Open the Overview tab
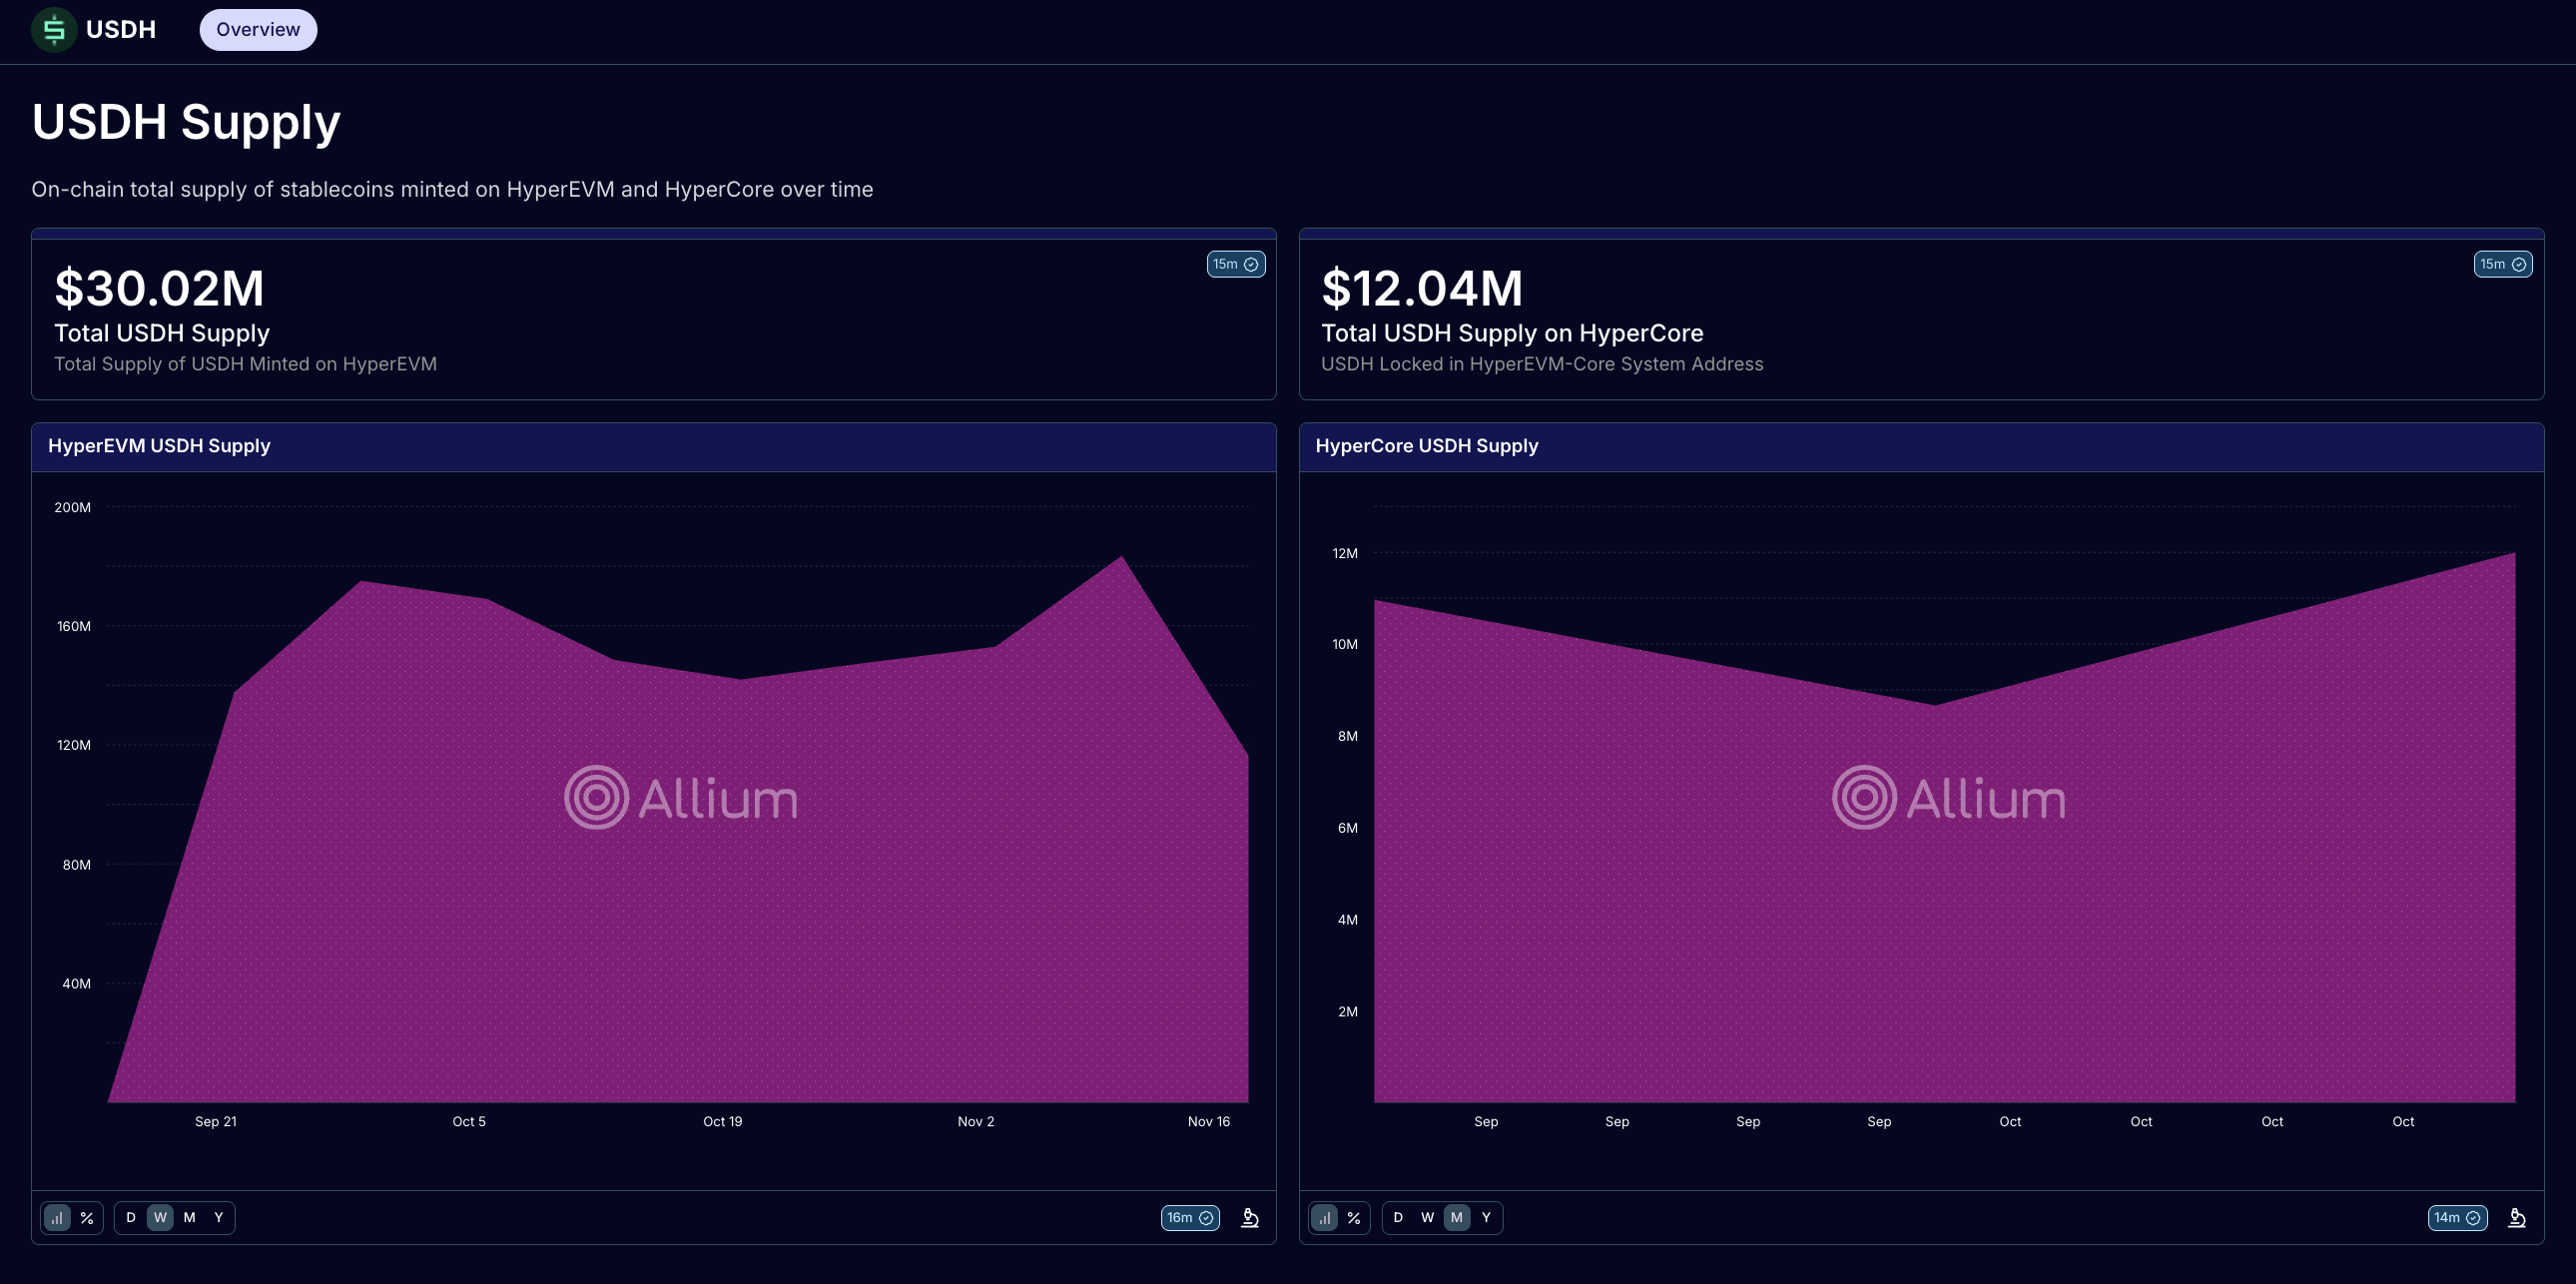Image resolution: width=2576 pixels, height=1284 pixels. pyautogui.click(x=258, y=30)
